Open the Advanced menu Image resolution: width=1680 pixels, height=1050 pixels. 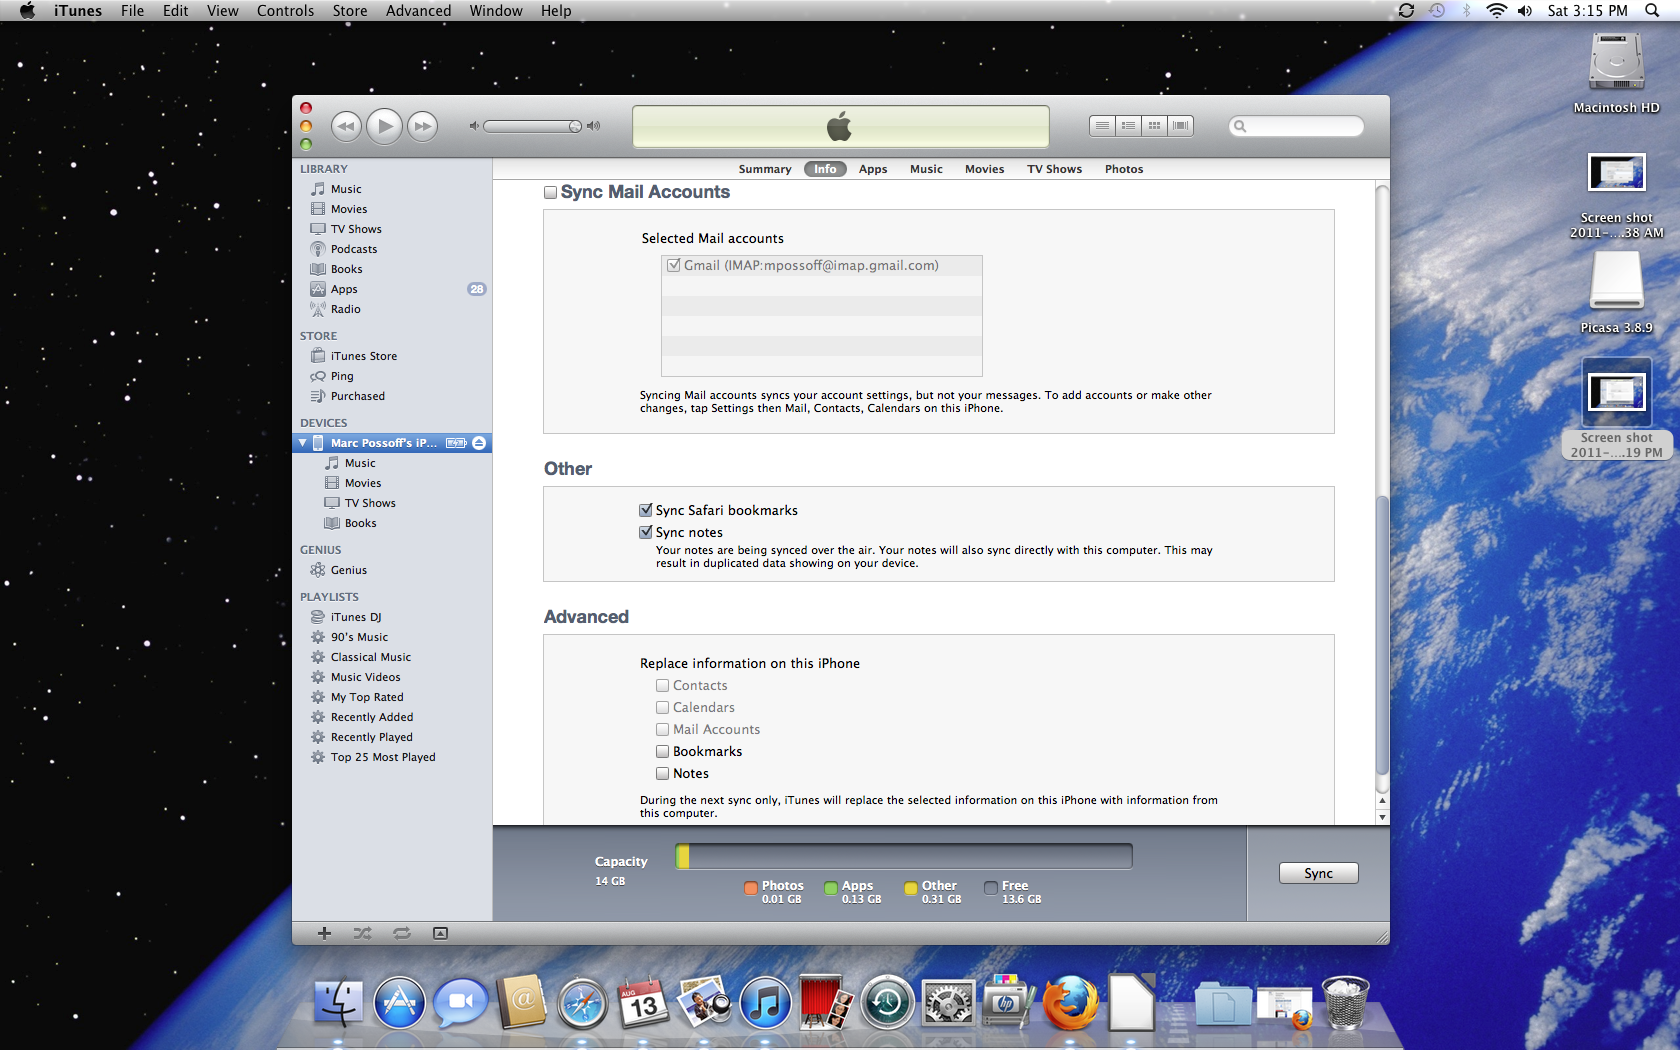pos(418,11)
